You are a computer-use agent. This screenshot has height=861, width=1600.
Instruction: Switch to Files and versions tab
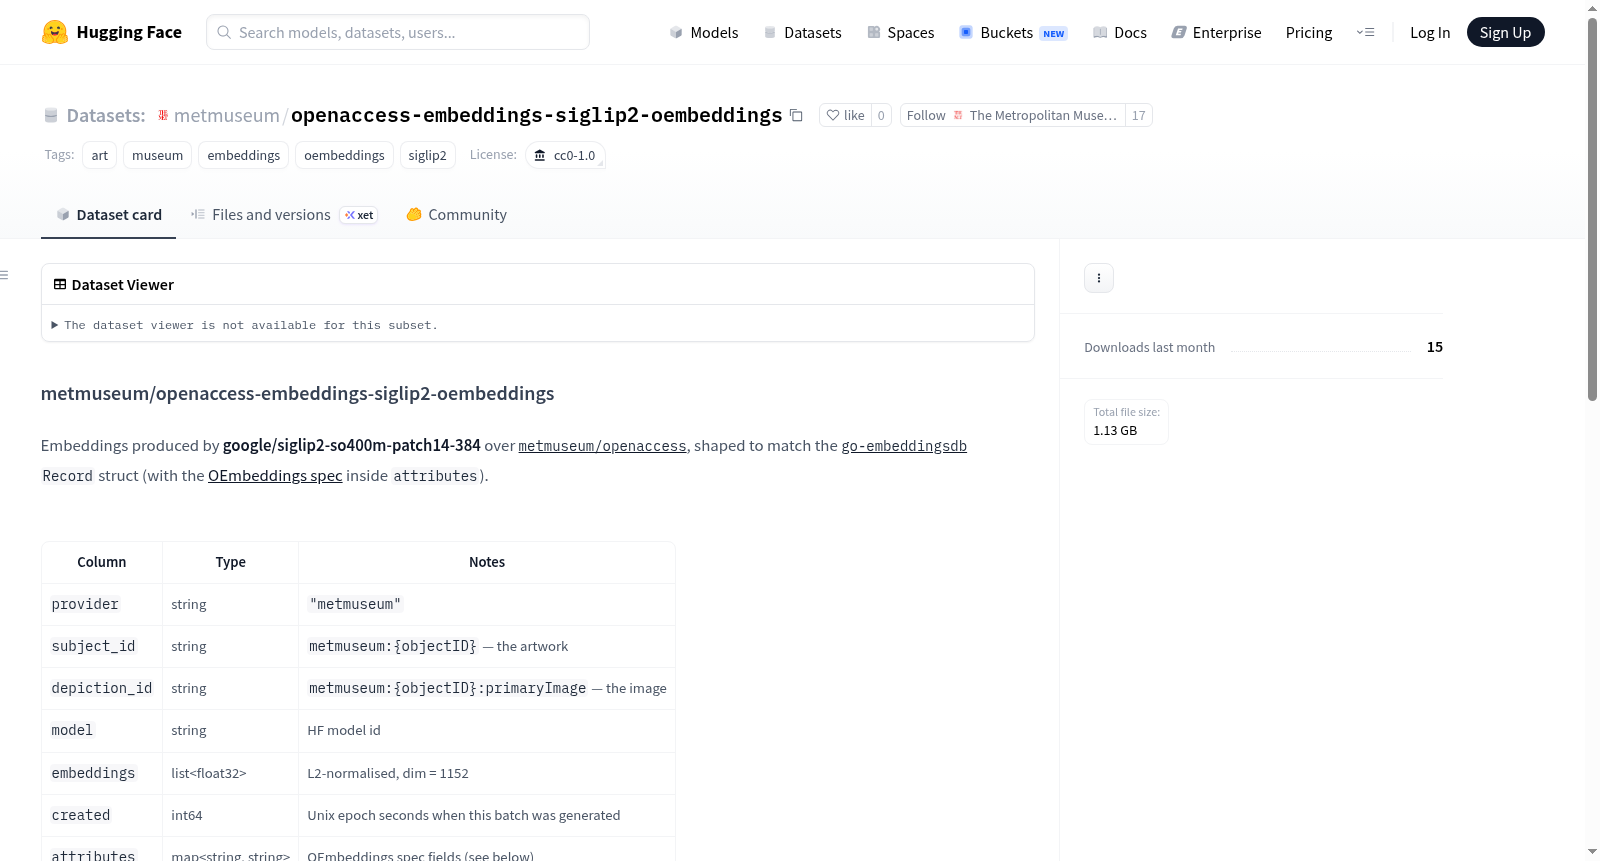click(284, 215)
